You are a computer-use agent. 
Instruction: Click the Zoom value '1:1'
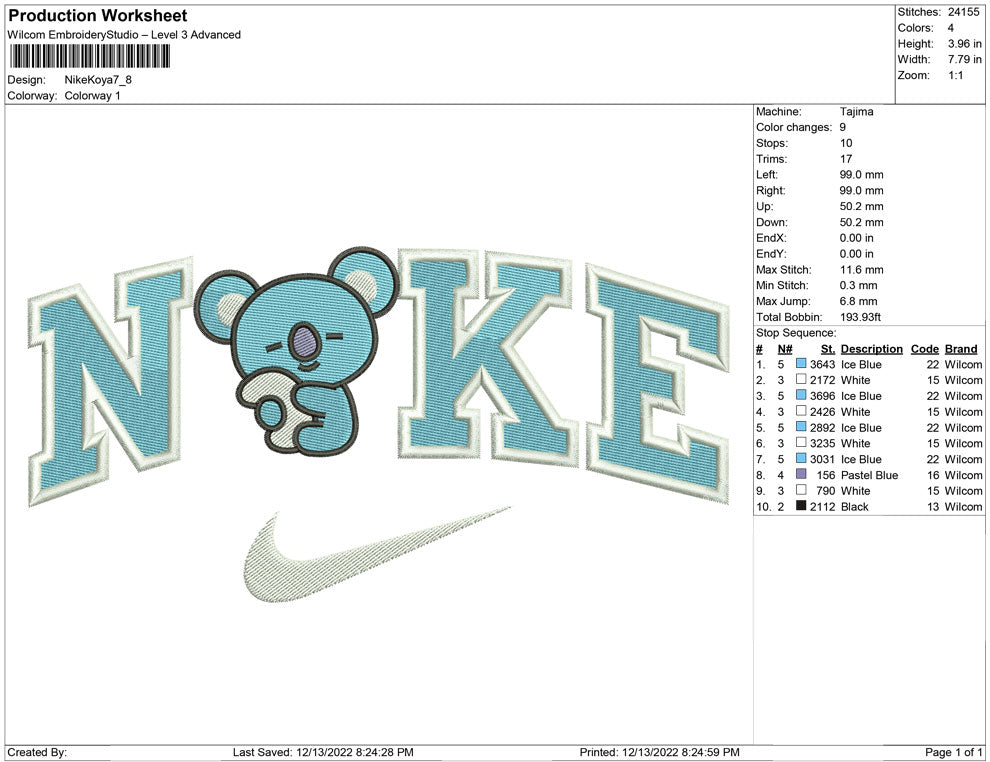(956, 75)
